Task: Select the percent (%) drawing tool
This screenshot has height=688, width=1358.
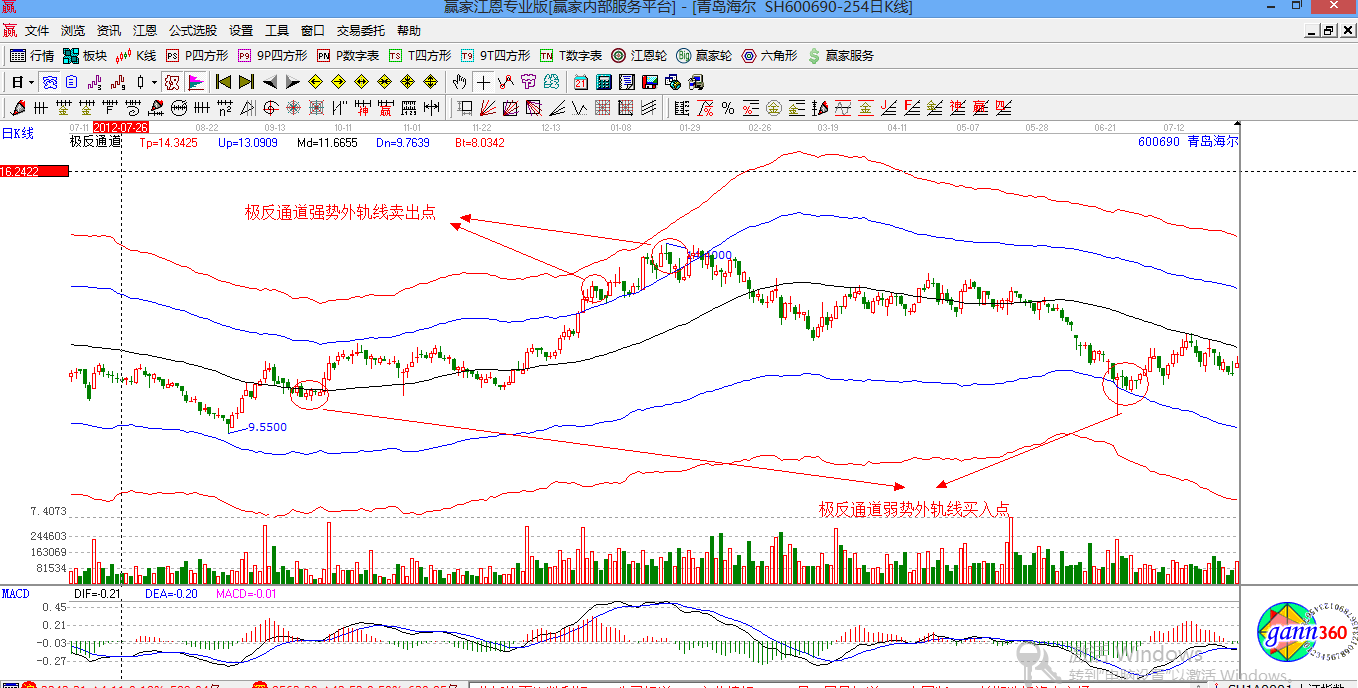Action: (727, 108)
